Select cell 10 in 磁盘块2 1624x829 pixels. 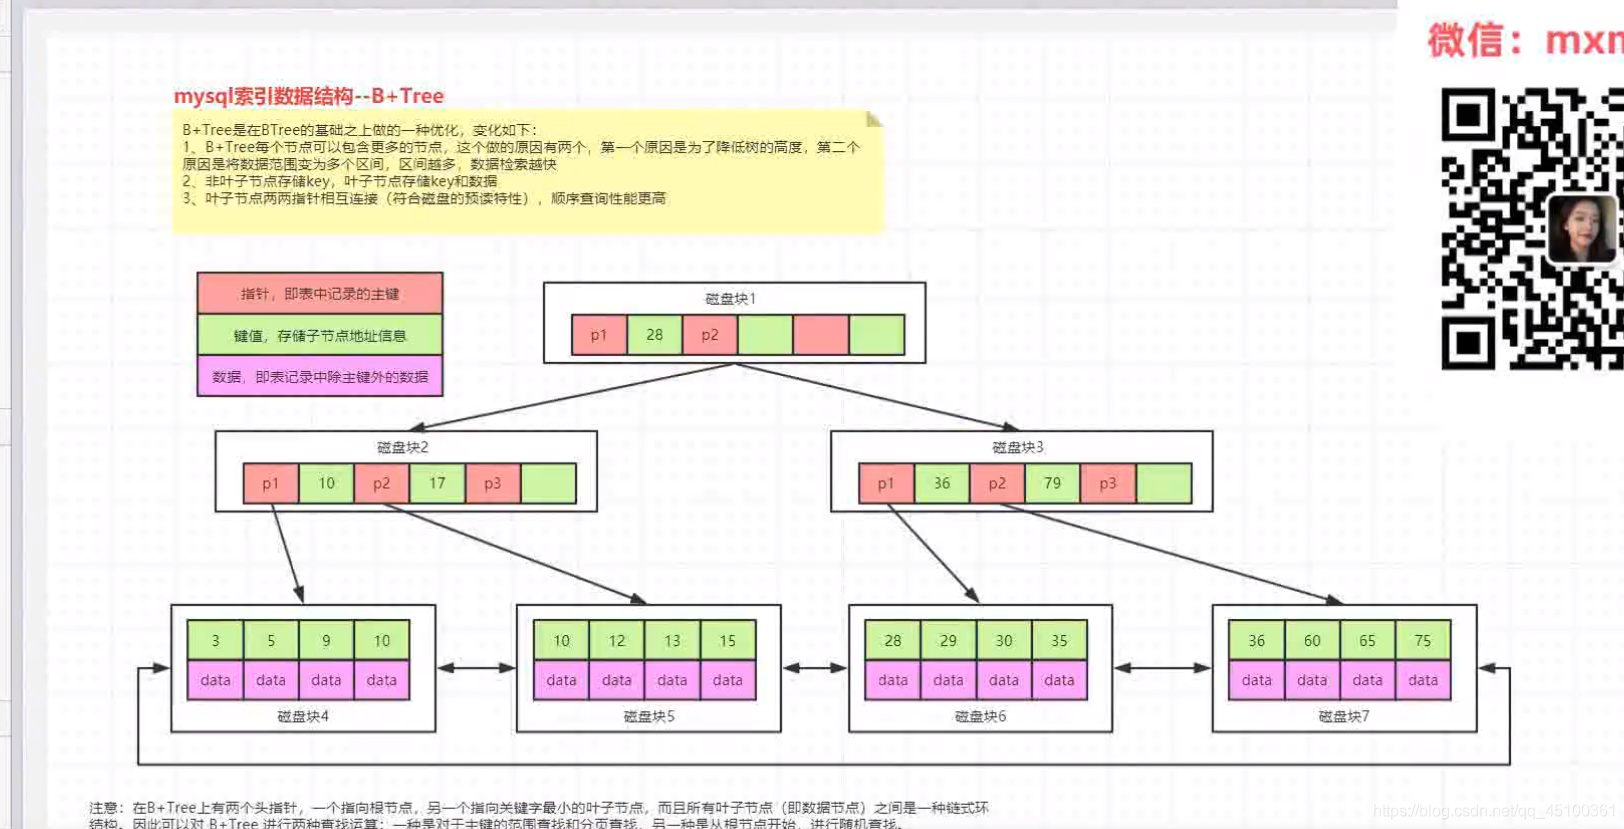pyautogui.click(x=326, y=483)
